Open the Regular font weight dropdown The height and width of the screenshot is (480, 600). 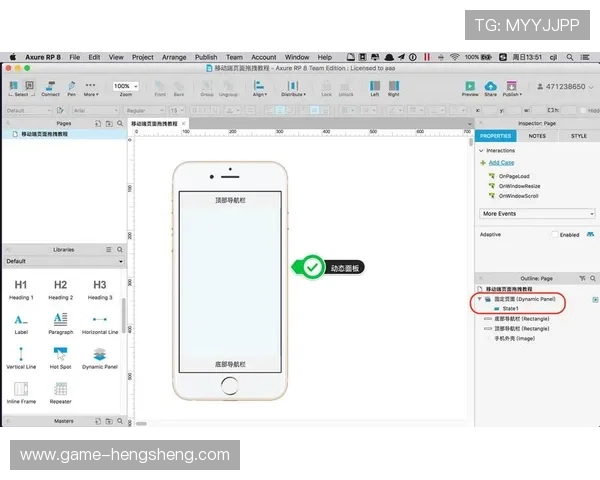coord(144,110)
